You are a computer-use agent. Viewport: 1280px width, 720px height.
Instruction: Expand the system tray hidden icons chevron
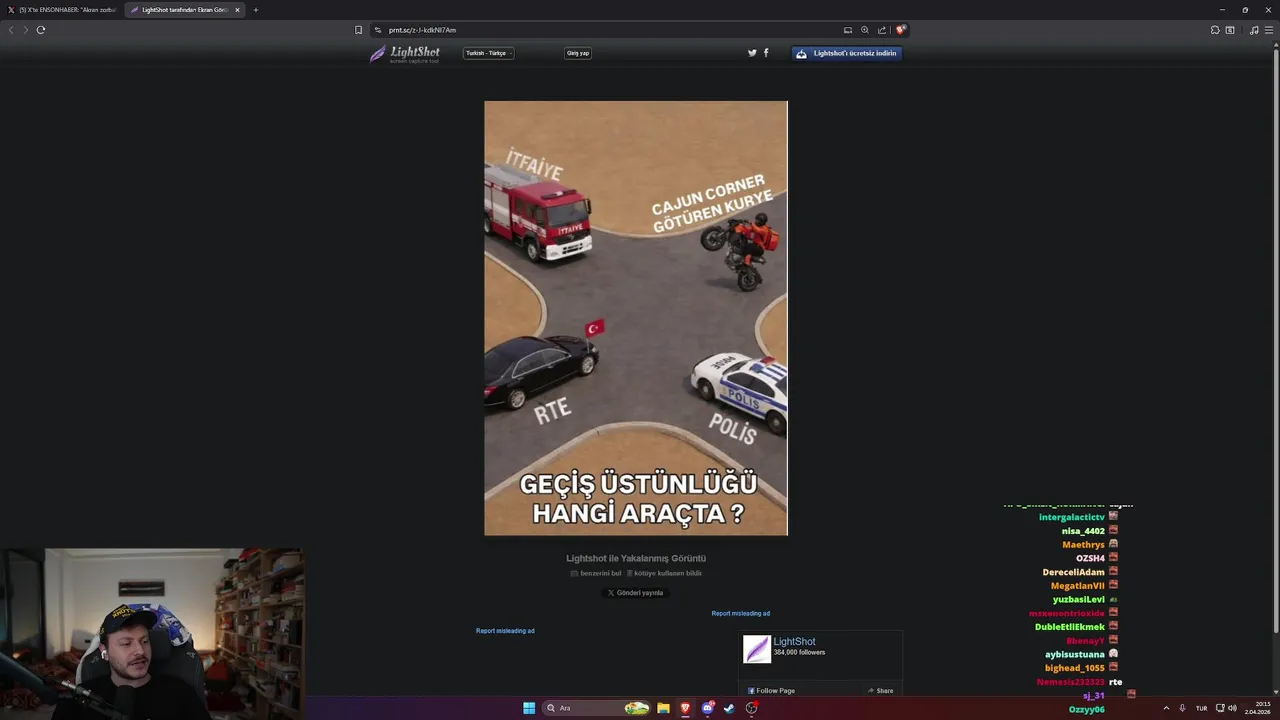[1166, 708]
